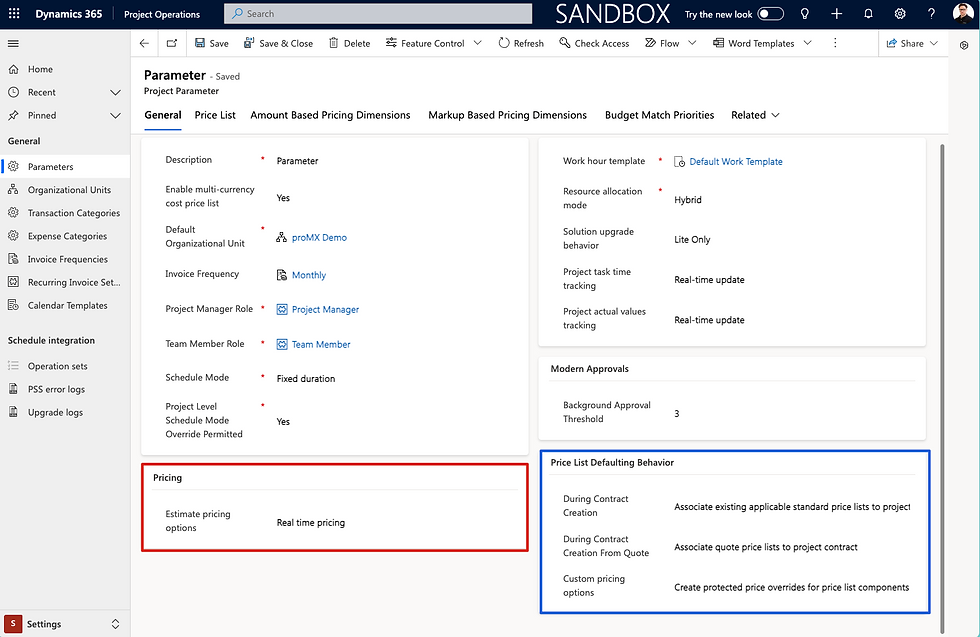The height and width of the screenshot is (637, 980).
Task: Click the help question mark icon
Action: 931,14
